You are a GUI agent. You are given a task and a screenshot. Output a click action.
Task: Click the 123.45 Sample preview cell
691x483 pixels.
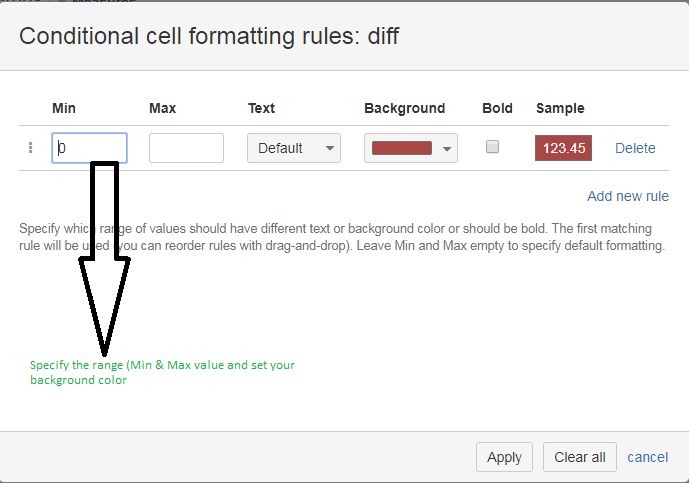(563, 148)
